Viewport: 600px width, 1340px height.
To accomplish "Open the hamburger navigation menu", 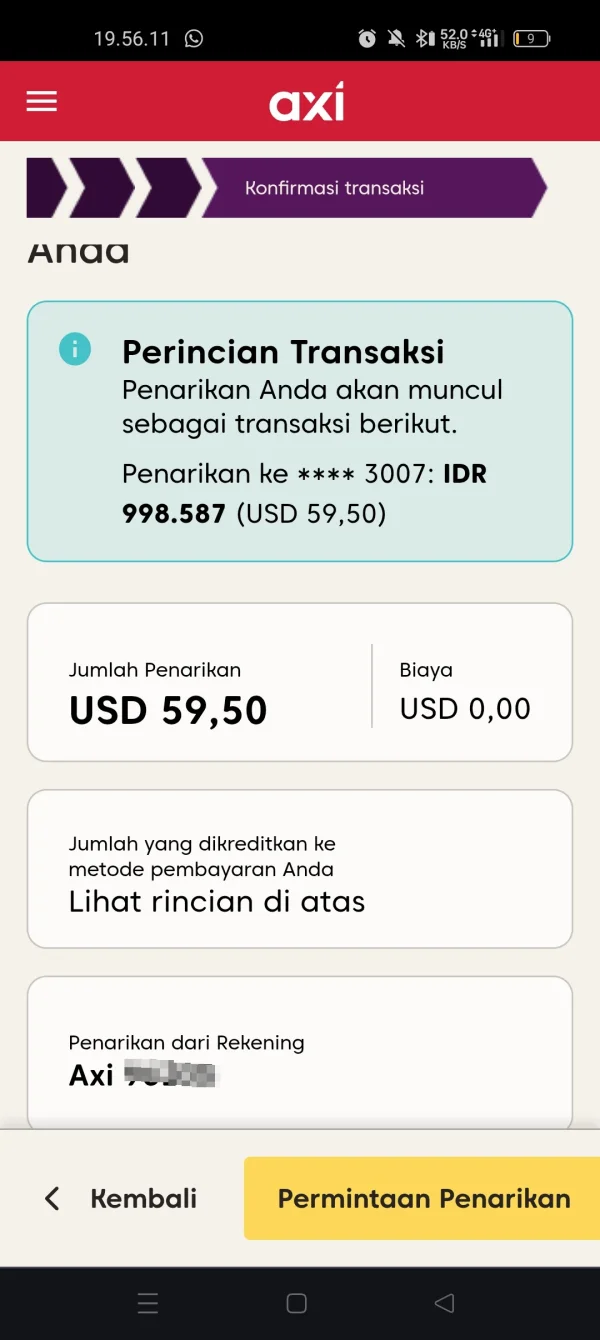I will click(41, 101).
